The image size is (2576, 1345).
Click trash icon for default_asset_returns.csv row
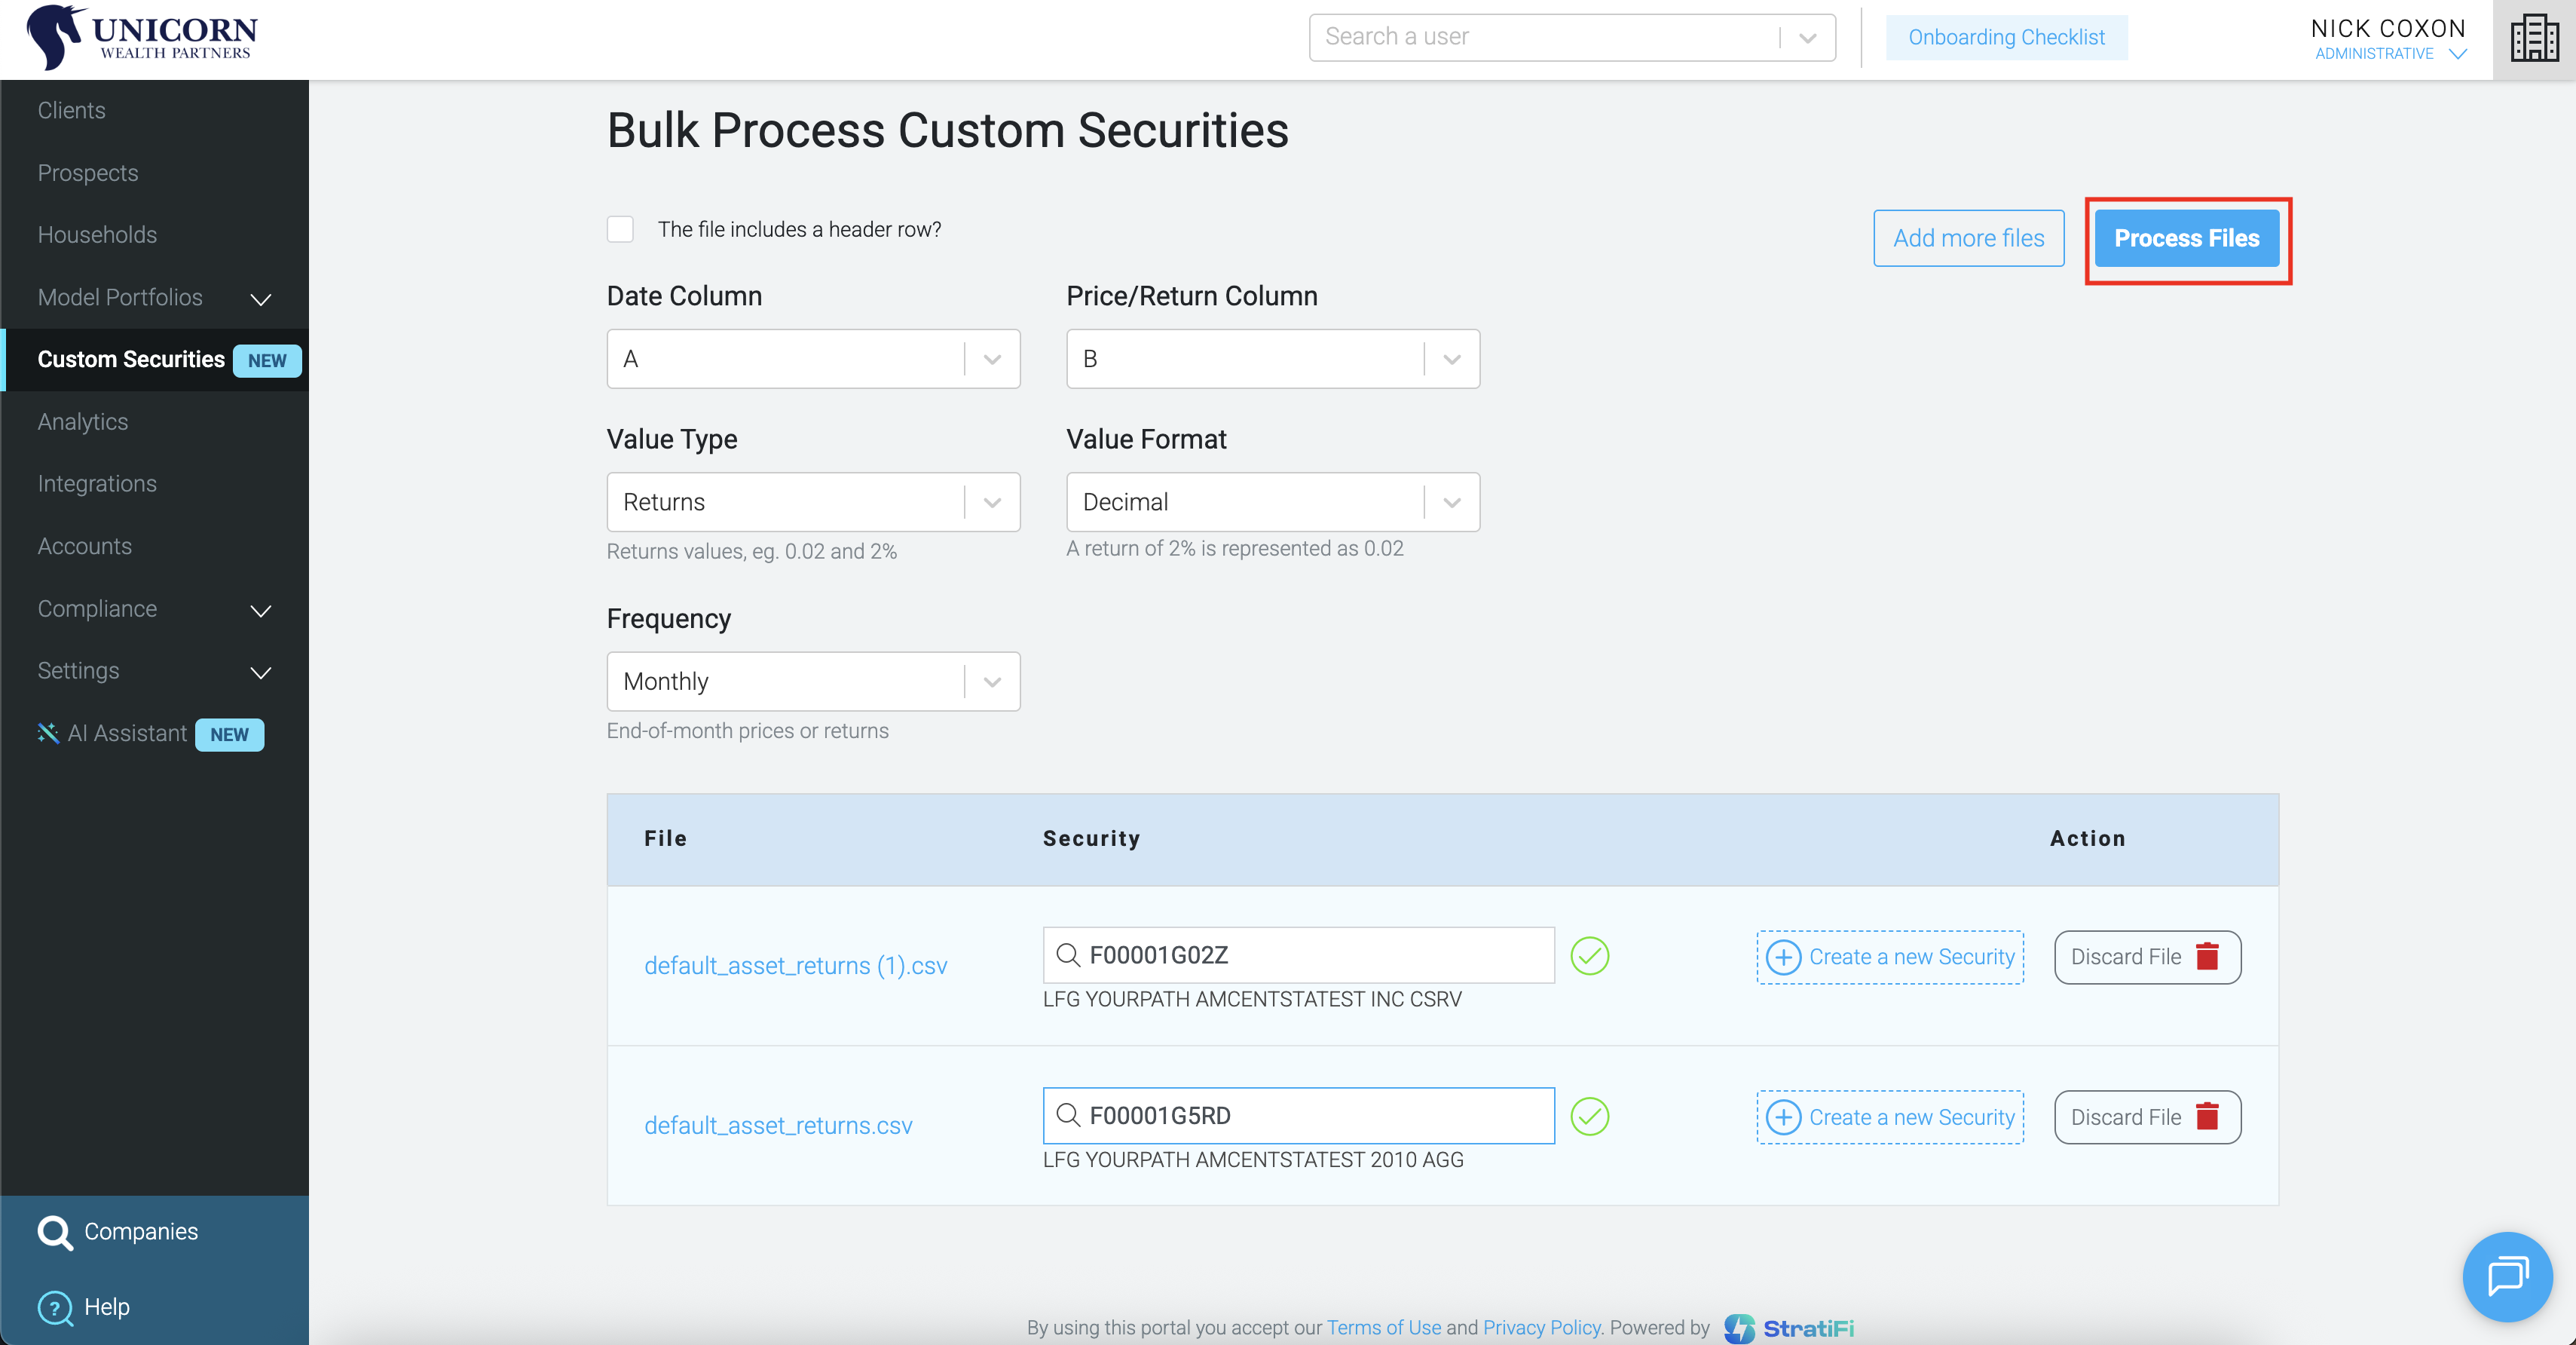2207,1116
